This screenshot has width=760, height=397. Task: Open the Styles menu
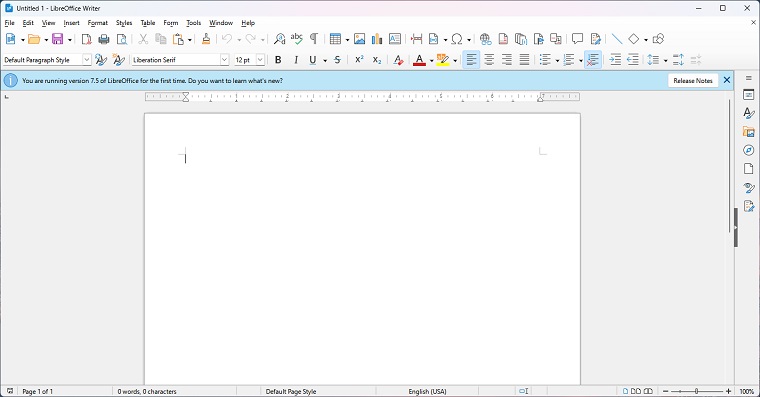click(124, 23)
